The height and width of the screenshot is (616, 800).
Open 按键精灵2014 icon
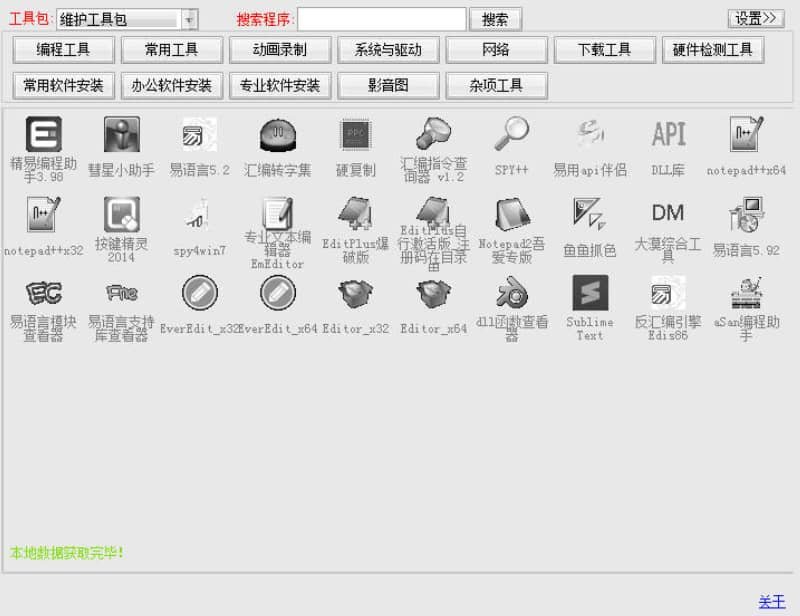(x=121, y=214)
